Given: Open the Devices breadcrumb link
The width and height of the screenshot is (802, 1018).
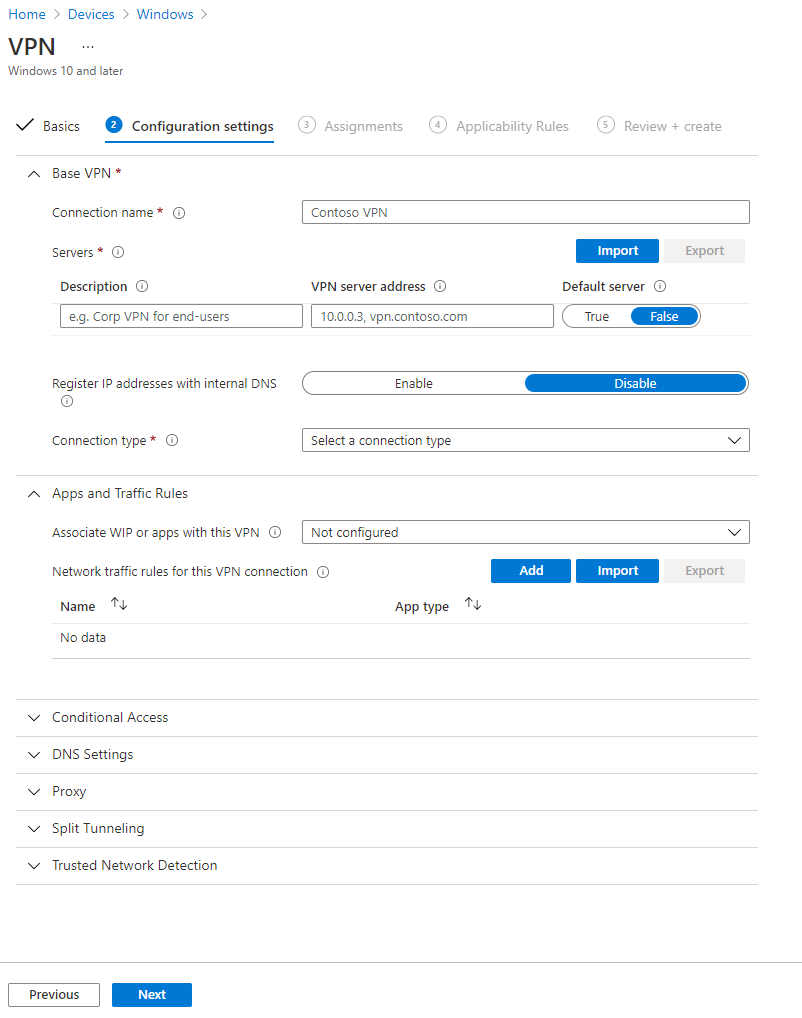Looking at the screenshot, I should point(91,14).
